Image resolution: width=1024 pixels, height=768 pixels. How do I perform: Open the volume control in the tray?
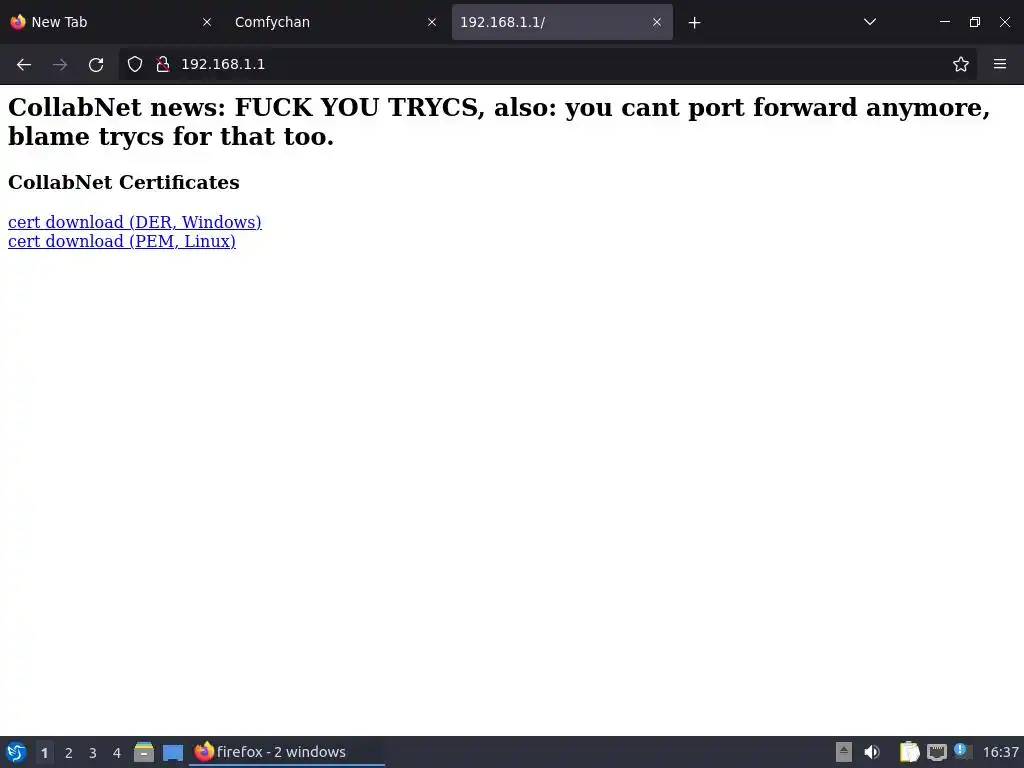(x=872, y=752)
